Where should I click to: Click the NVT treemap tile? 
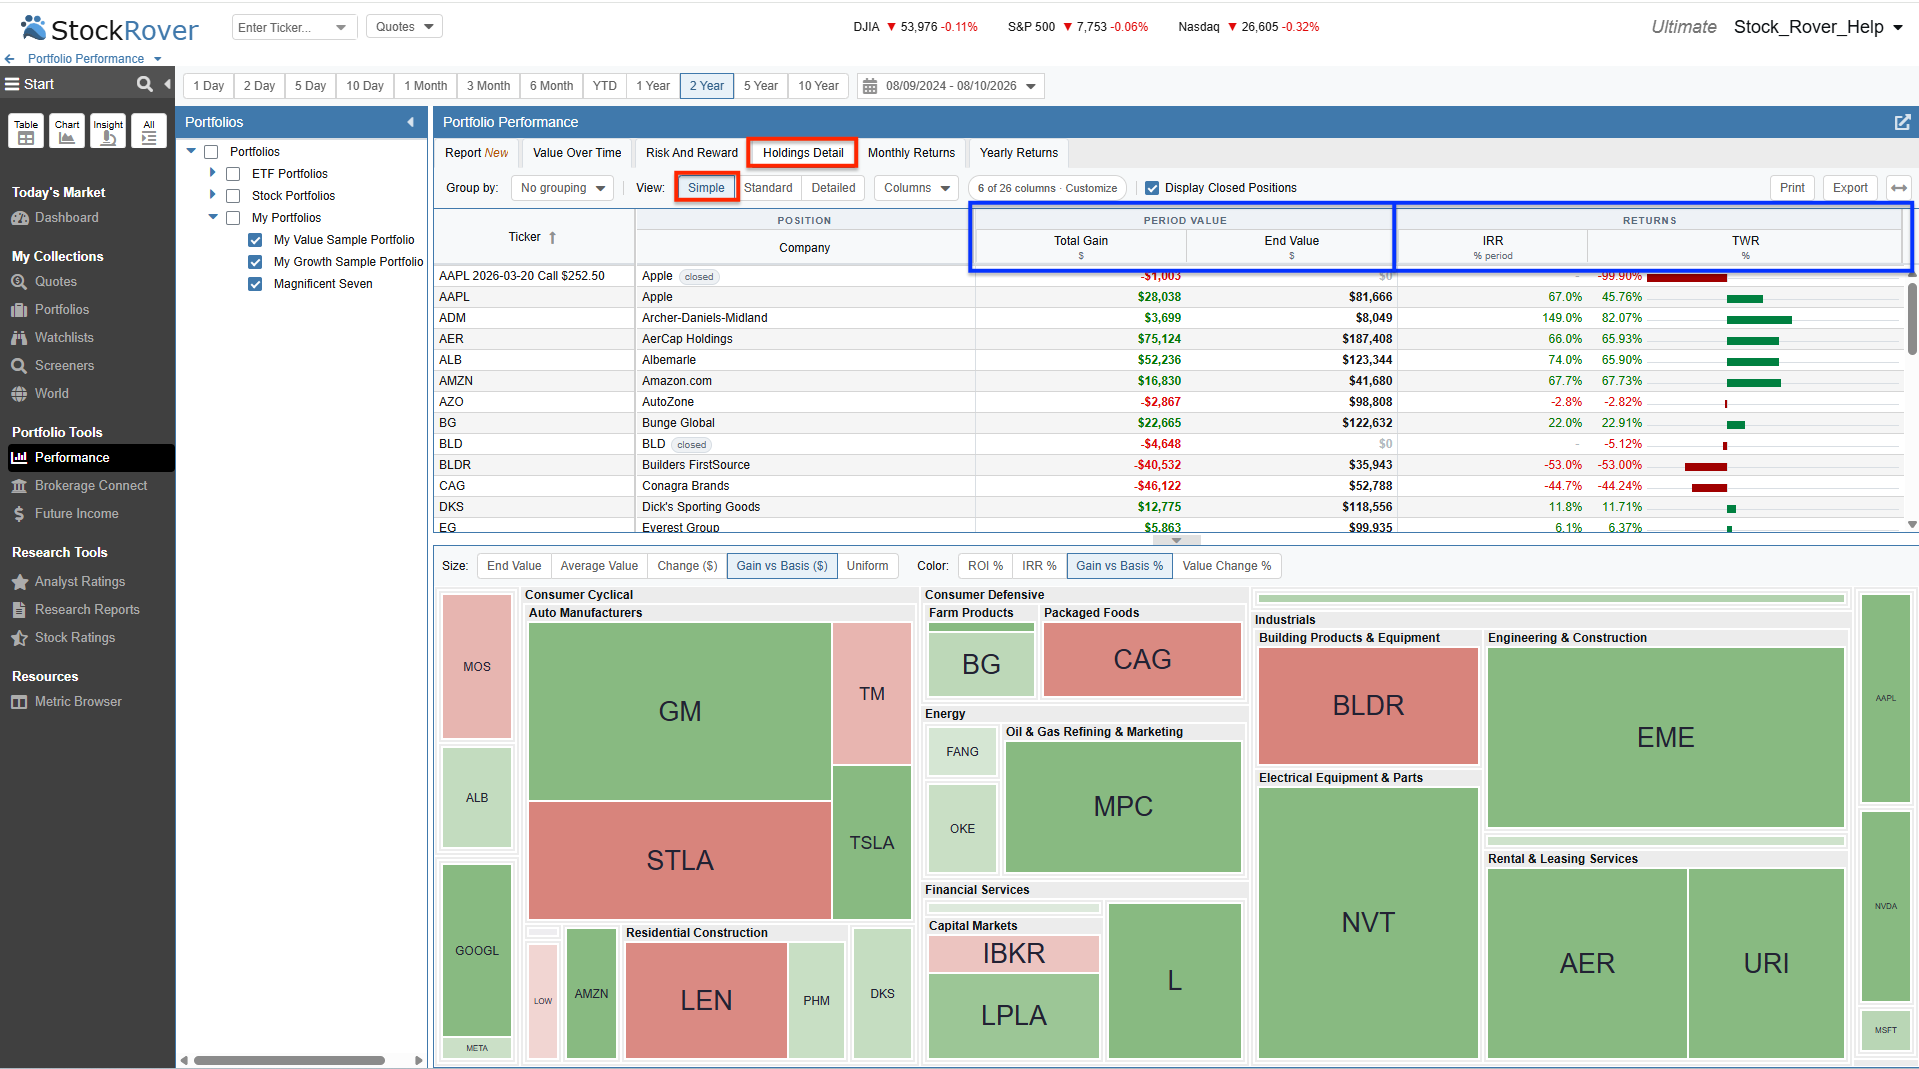coord(1368,922)
